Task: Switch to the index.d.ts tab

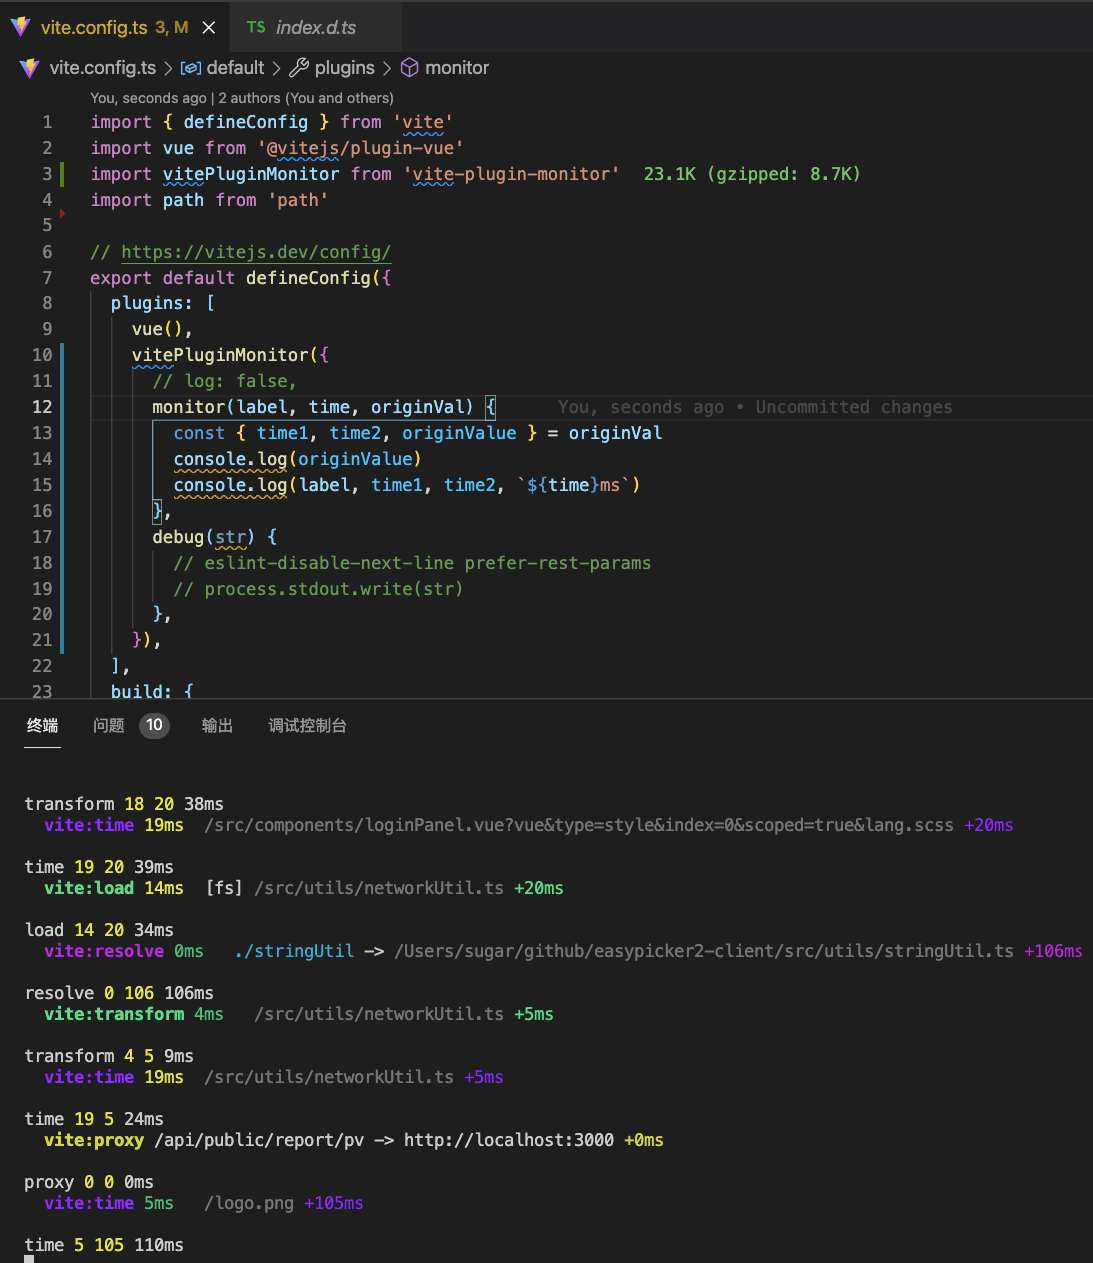Action: coord(316,27)
